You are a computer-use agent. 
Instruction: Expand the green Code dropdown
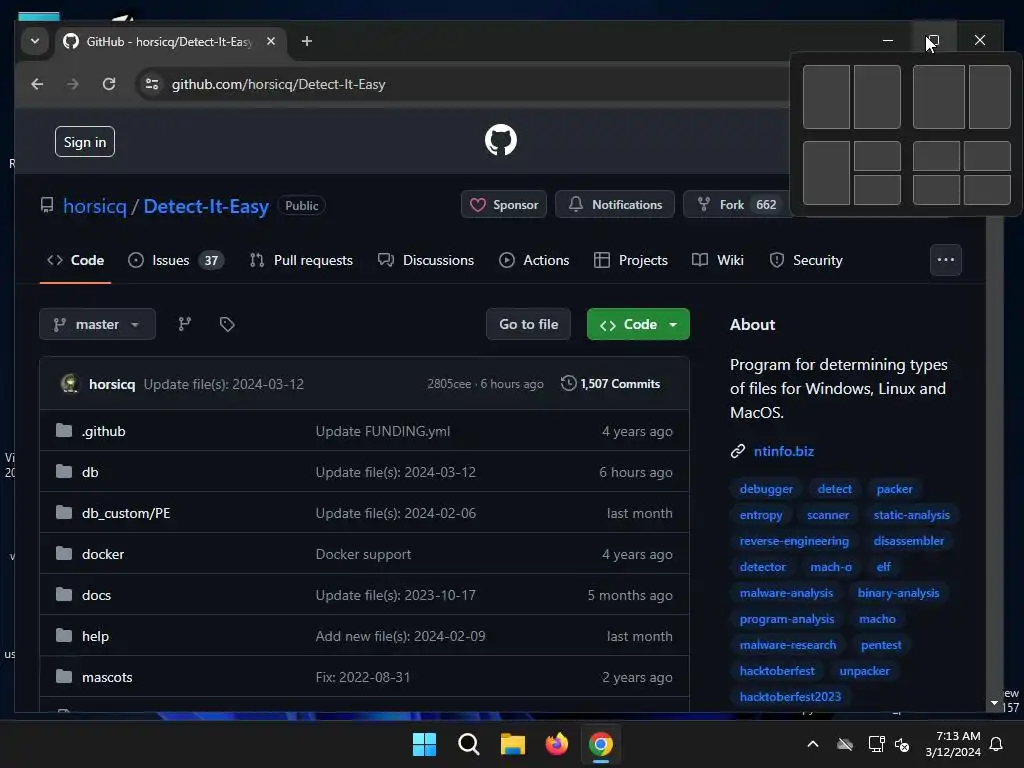point(638,324)
